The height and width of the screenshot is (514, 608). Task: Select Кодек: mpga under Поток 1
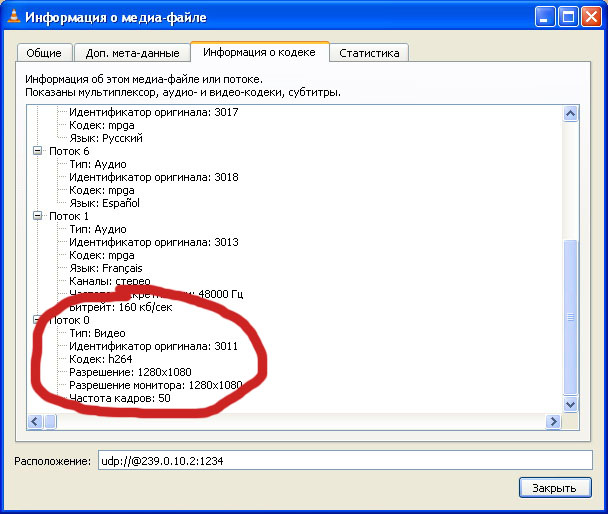[102, 255]
